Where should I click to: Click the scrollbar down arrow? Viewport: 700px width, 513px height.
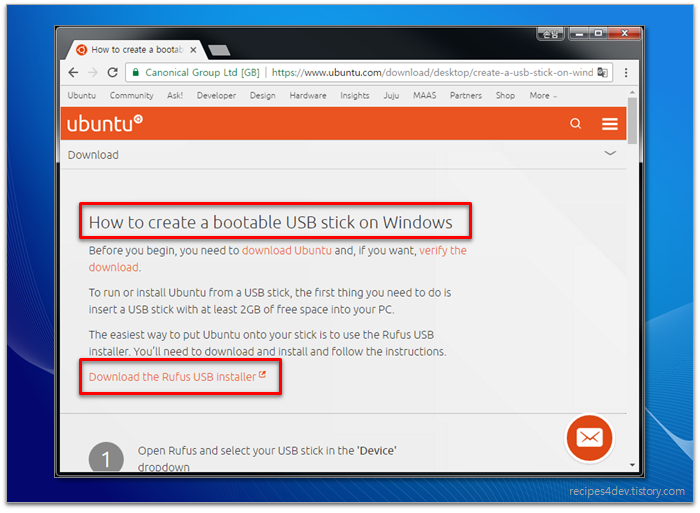pyautogui.click(x=632, y=465)
